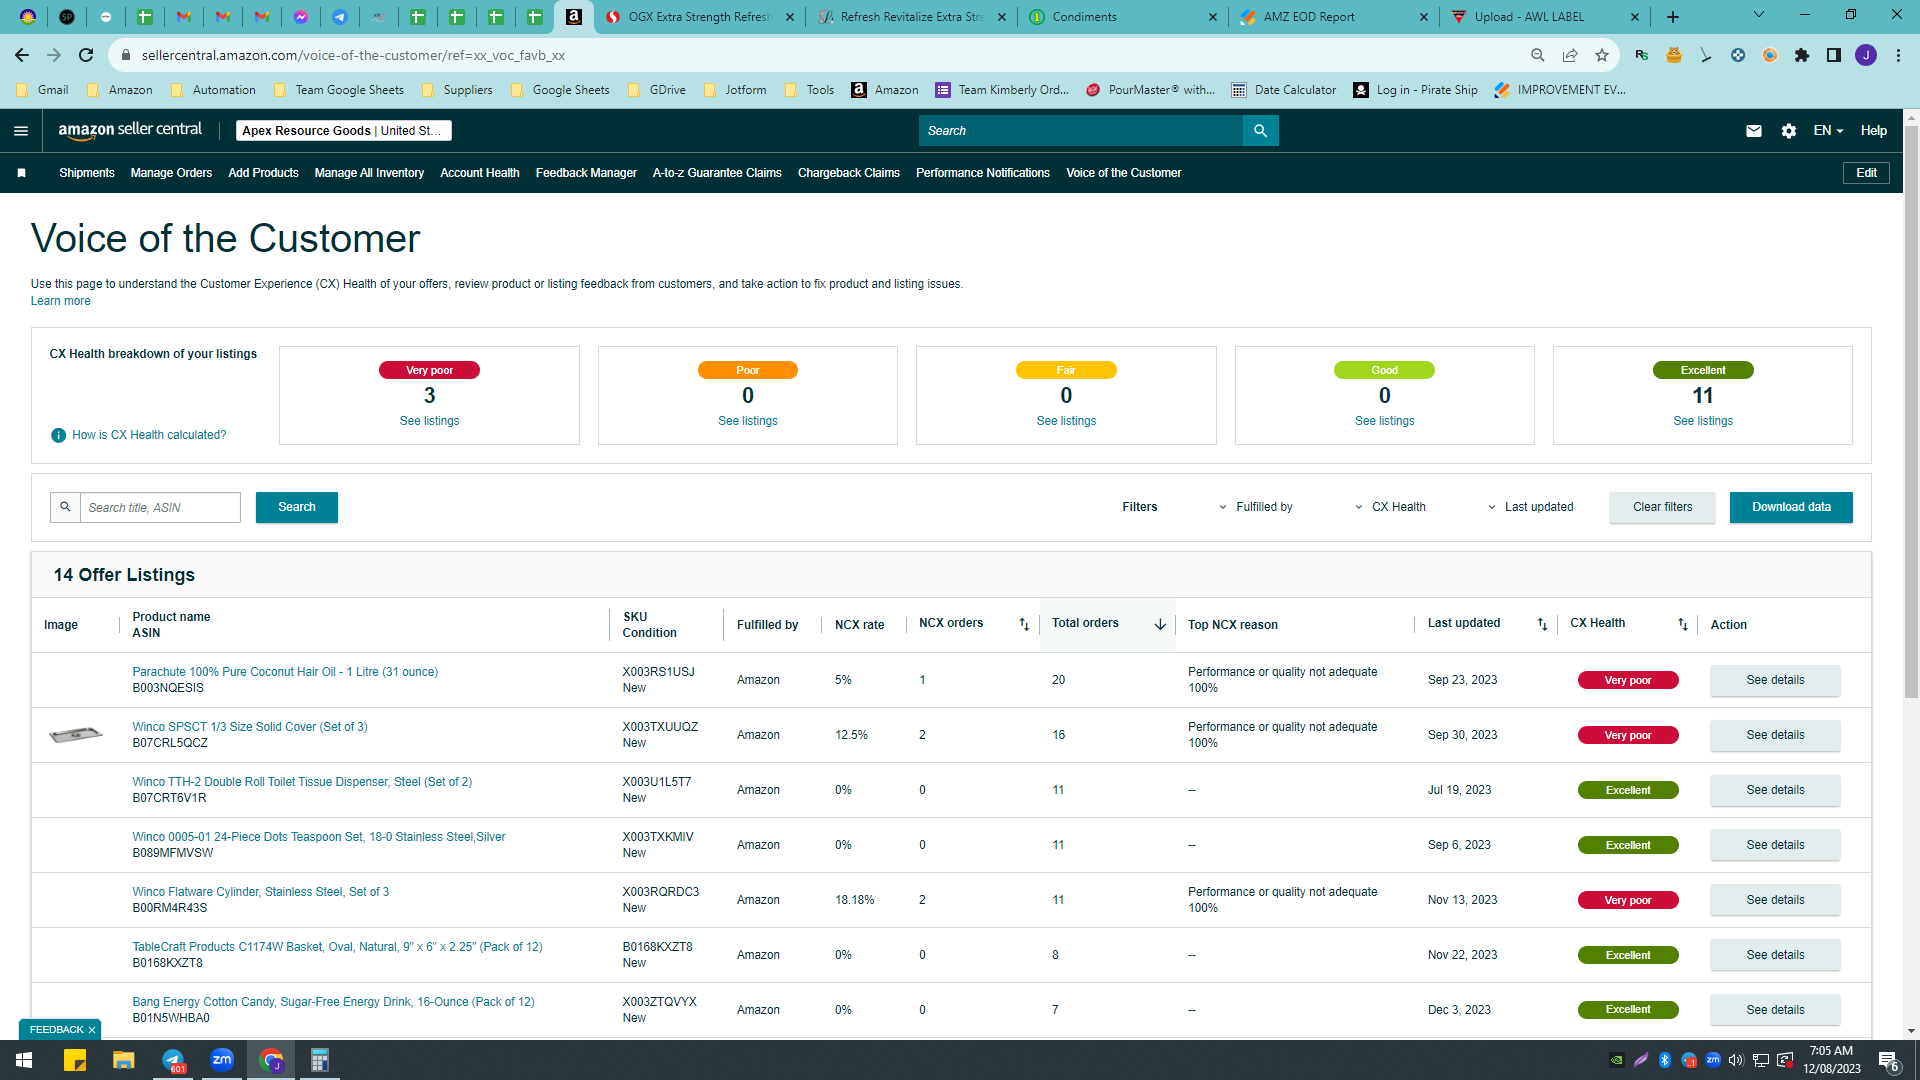Open Chrome's three-dot menu
The height and width of the screenshot is (1080, 1920).
(1898, 55)
